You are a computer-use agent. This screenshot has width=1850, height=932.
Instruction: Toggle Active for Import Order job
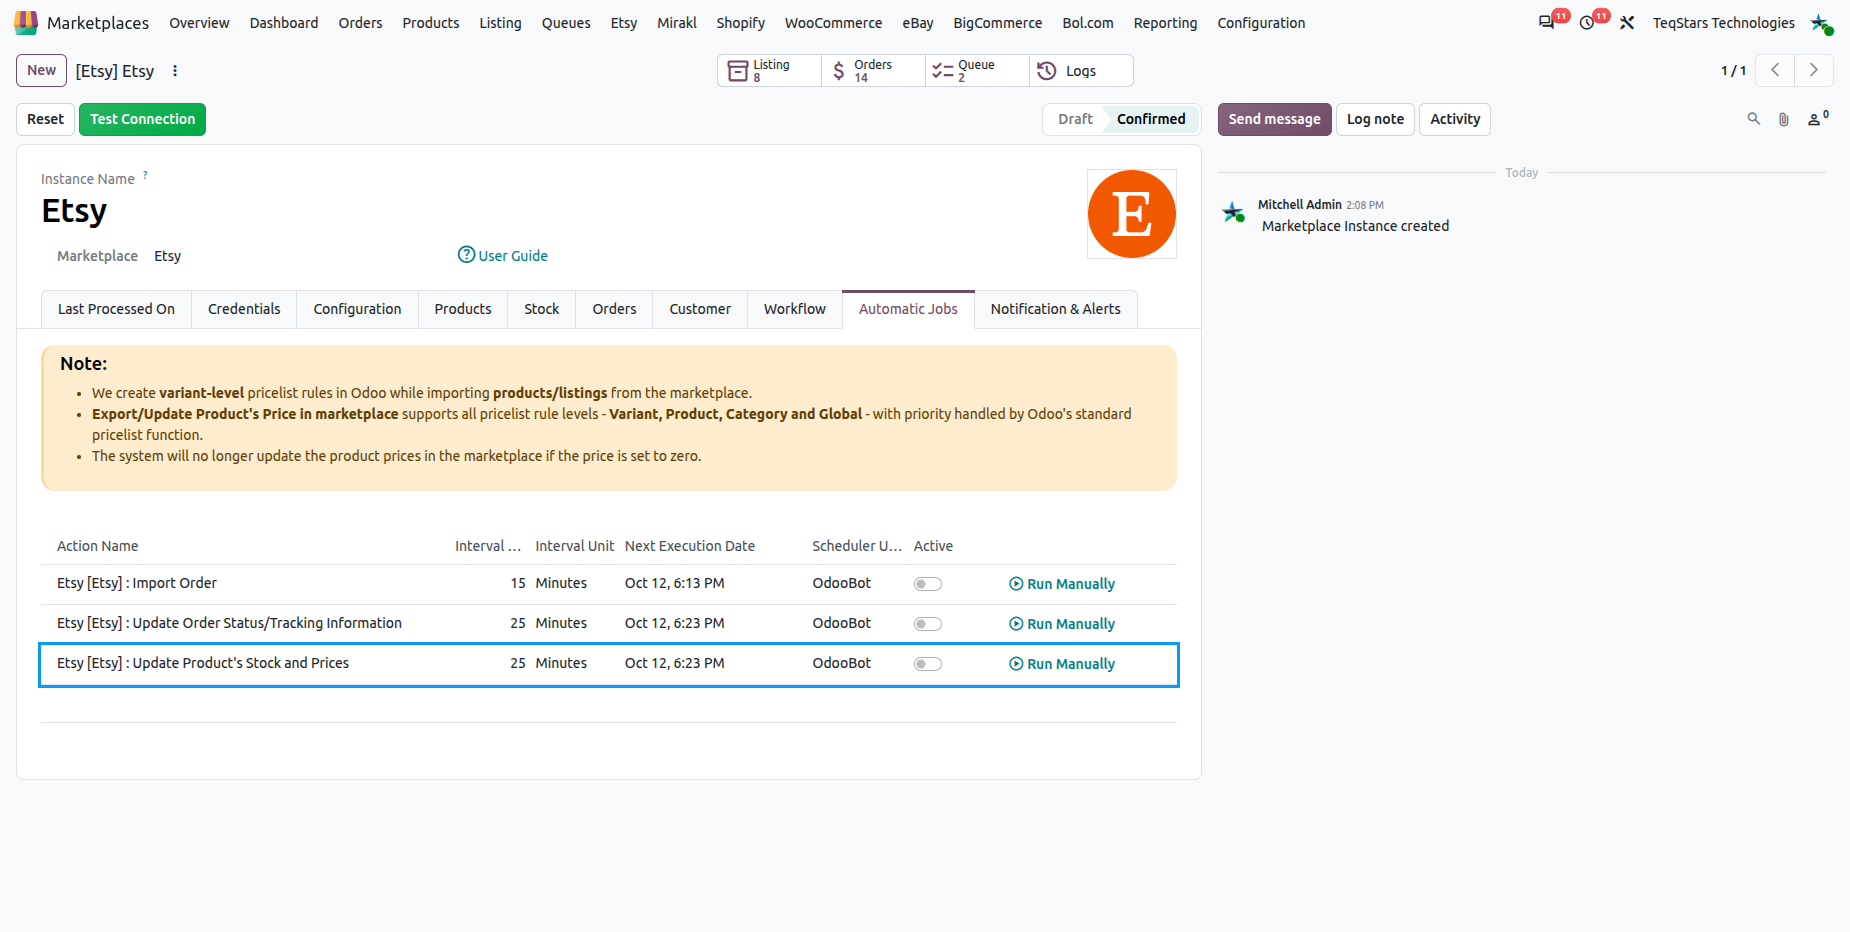click(x=928, y=584)
